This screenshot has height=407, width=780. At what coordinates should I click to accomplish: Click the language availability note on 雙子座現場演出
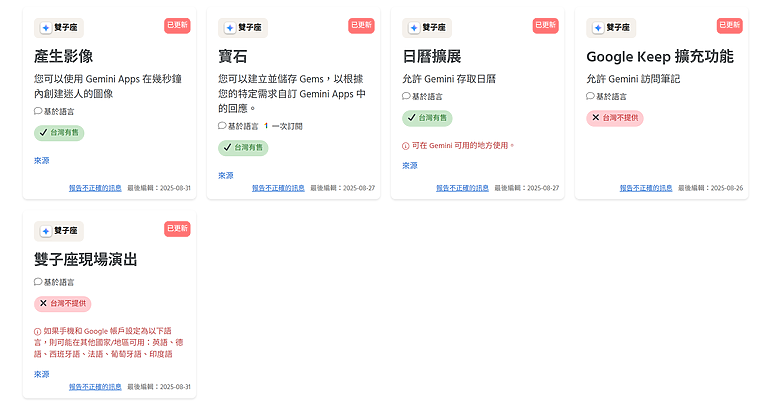coord(108,342)
